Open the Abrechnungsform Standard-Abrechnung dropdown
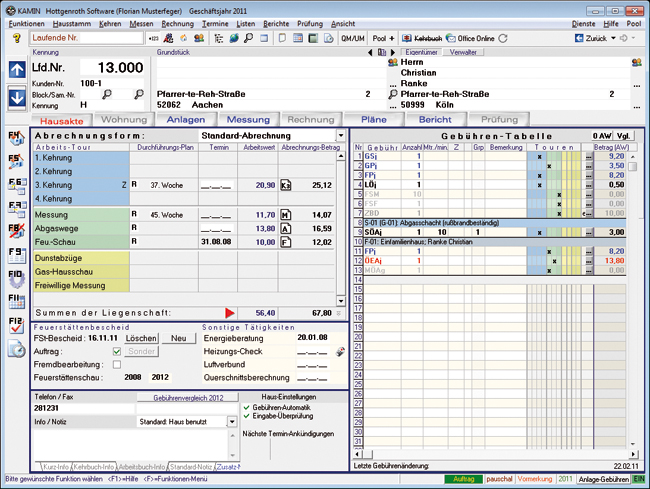This screenshot has height=489, width=650. (x=341, y=136)
